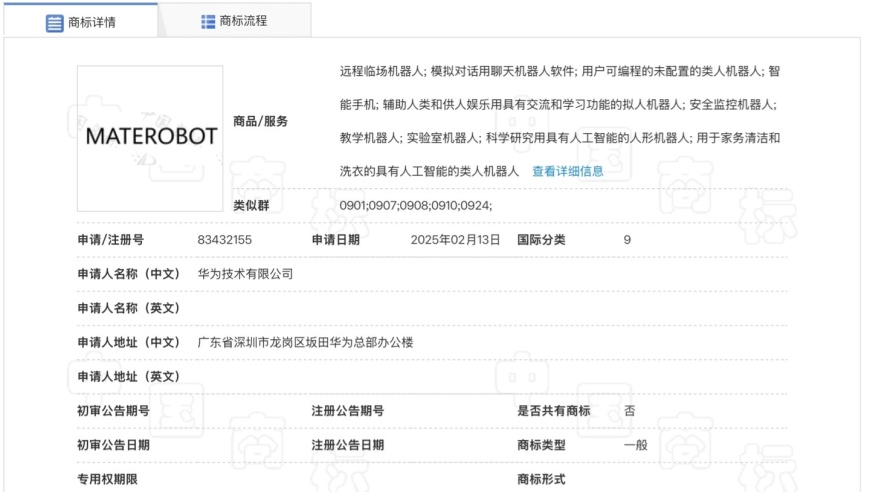The image size is (870, 492).
Task: Click the 商品/服务 label
Action: 260,121
